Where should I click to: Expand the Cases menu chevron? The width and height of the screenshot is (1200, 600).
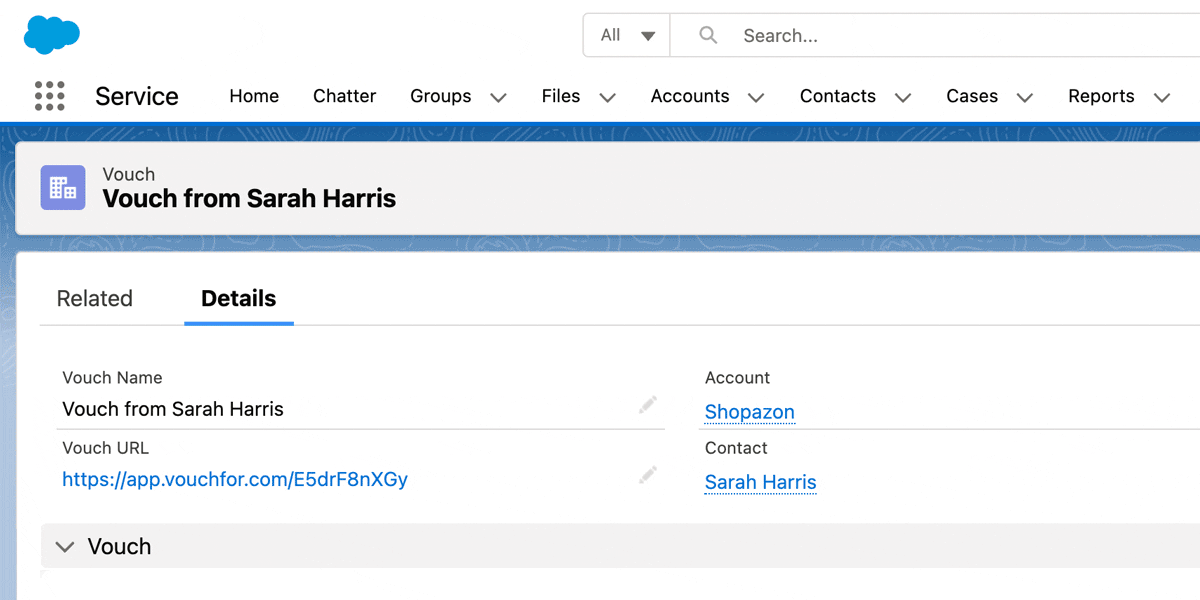click(x=1025, y=97)
